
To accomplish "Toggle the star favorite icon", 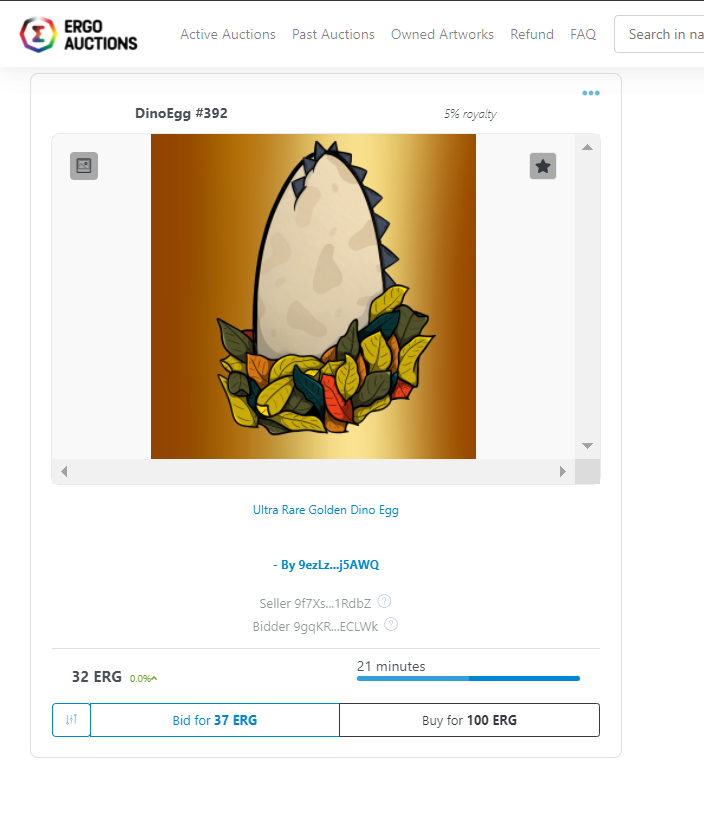I will [543, 166].
